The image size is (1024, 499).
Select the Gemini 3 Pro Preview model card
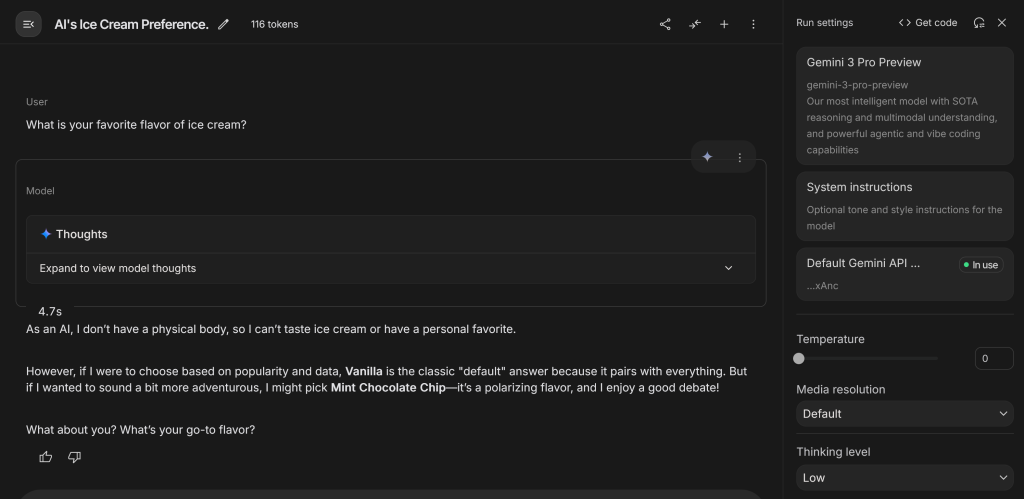point(905,105)
